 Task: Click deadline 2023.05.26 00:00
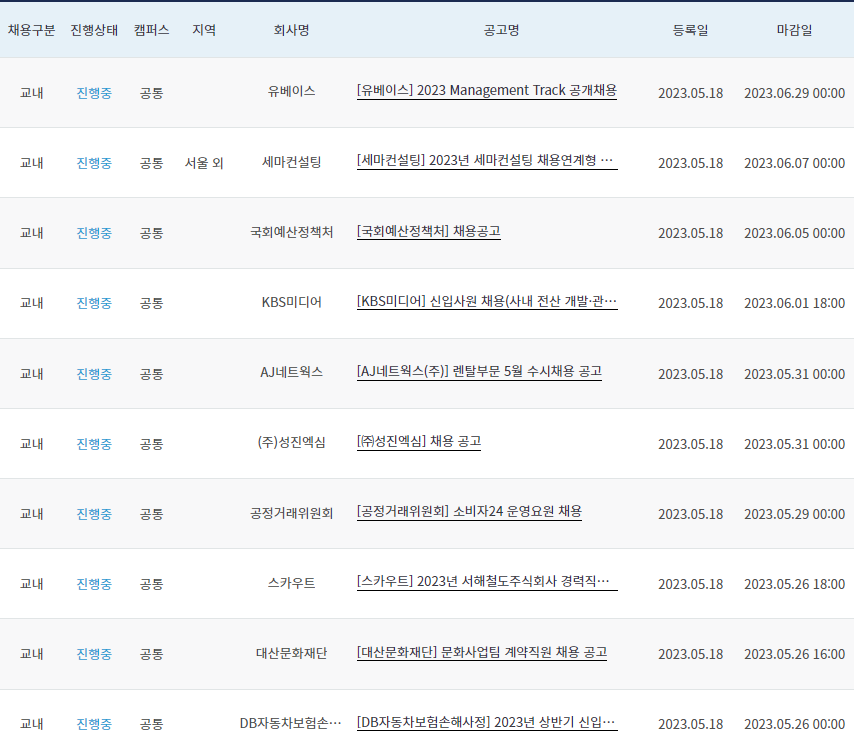pyautogui.click(x=794, y=724)
